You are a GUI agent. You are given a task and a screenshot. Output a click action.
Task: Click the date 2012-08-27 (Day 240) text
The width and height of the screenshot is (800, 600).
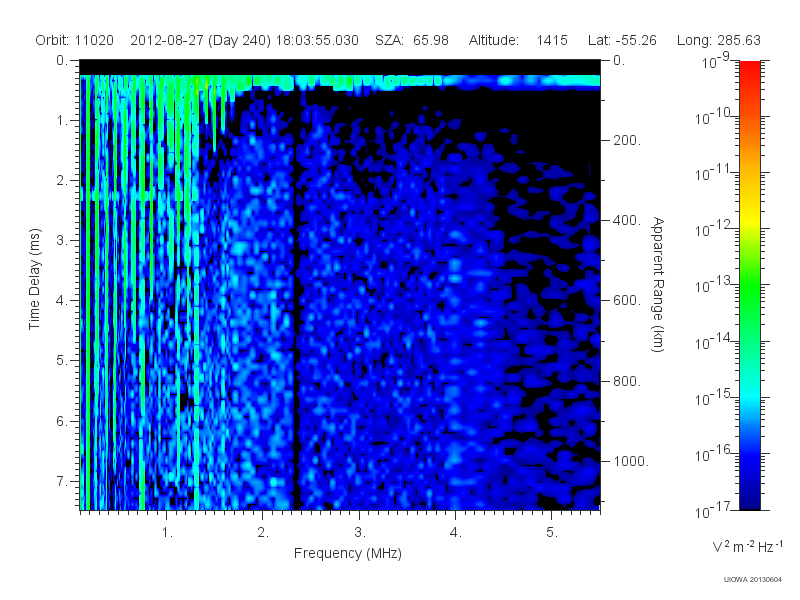click(x=201, y=40)
